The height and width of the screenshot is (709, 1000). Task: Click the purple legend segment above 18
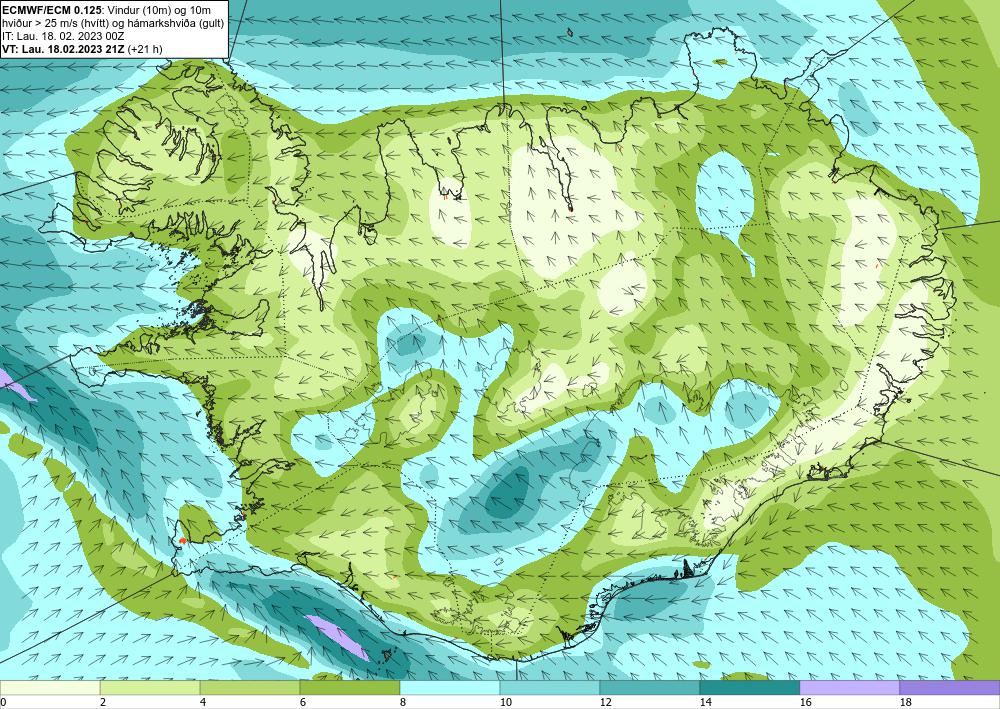(950, 688)
